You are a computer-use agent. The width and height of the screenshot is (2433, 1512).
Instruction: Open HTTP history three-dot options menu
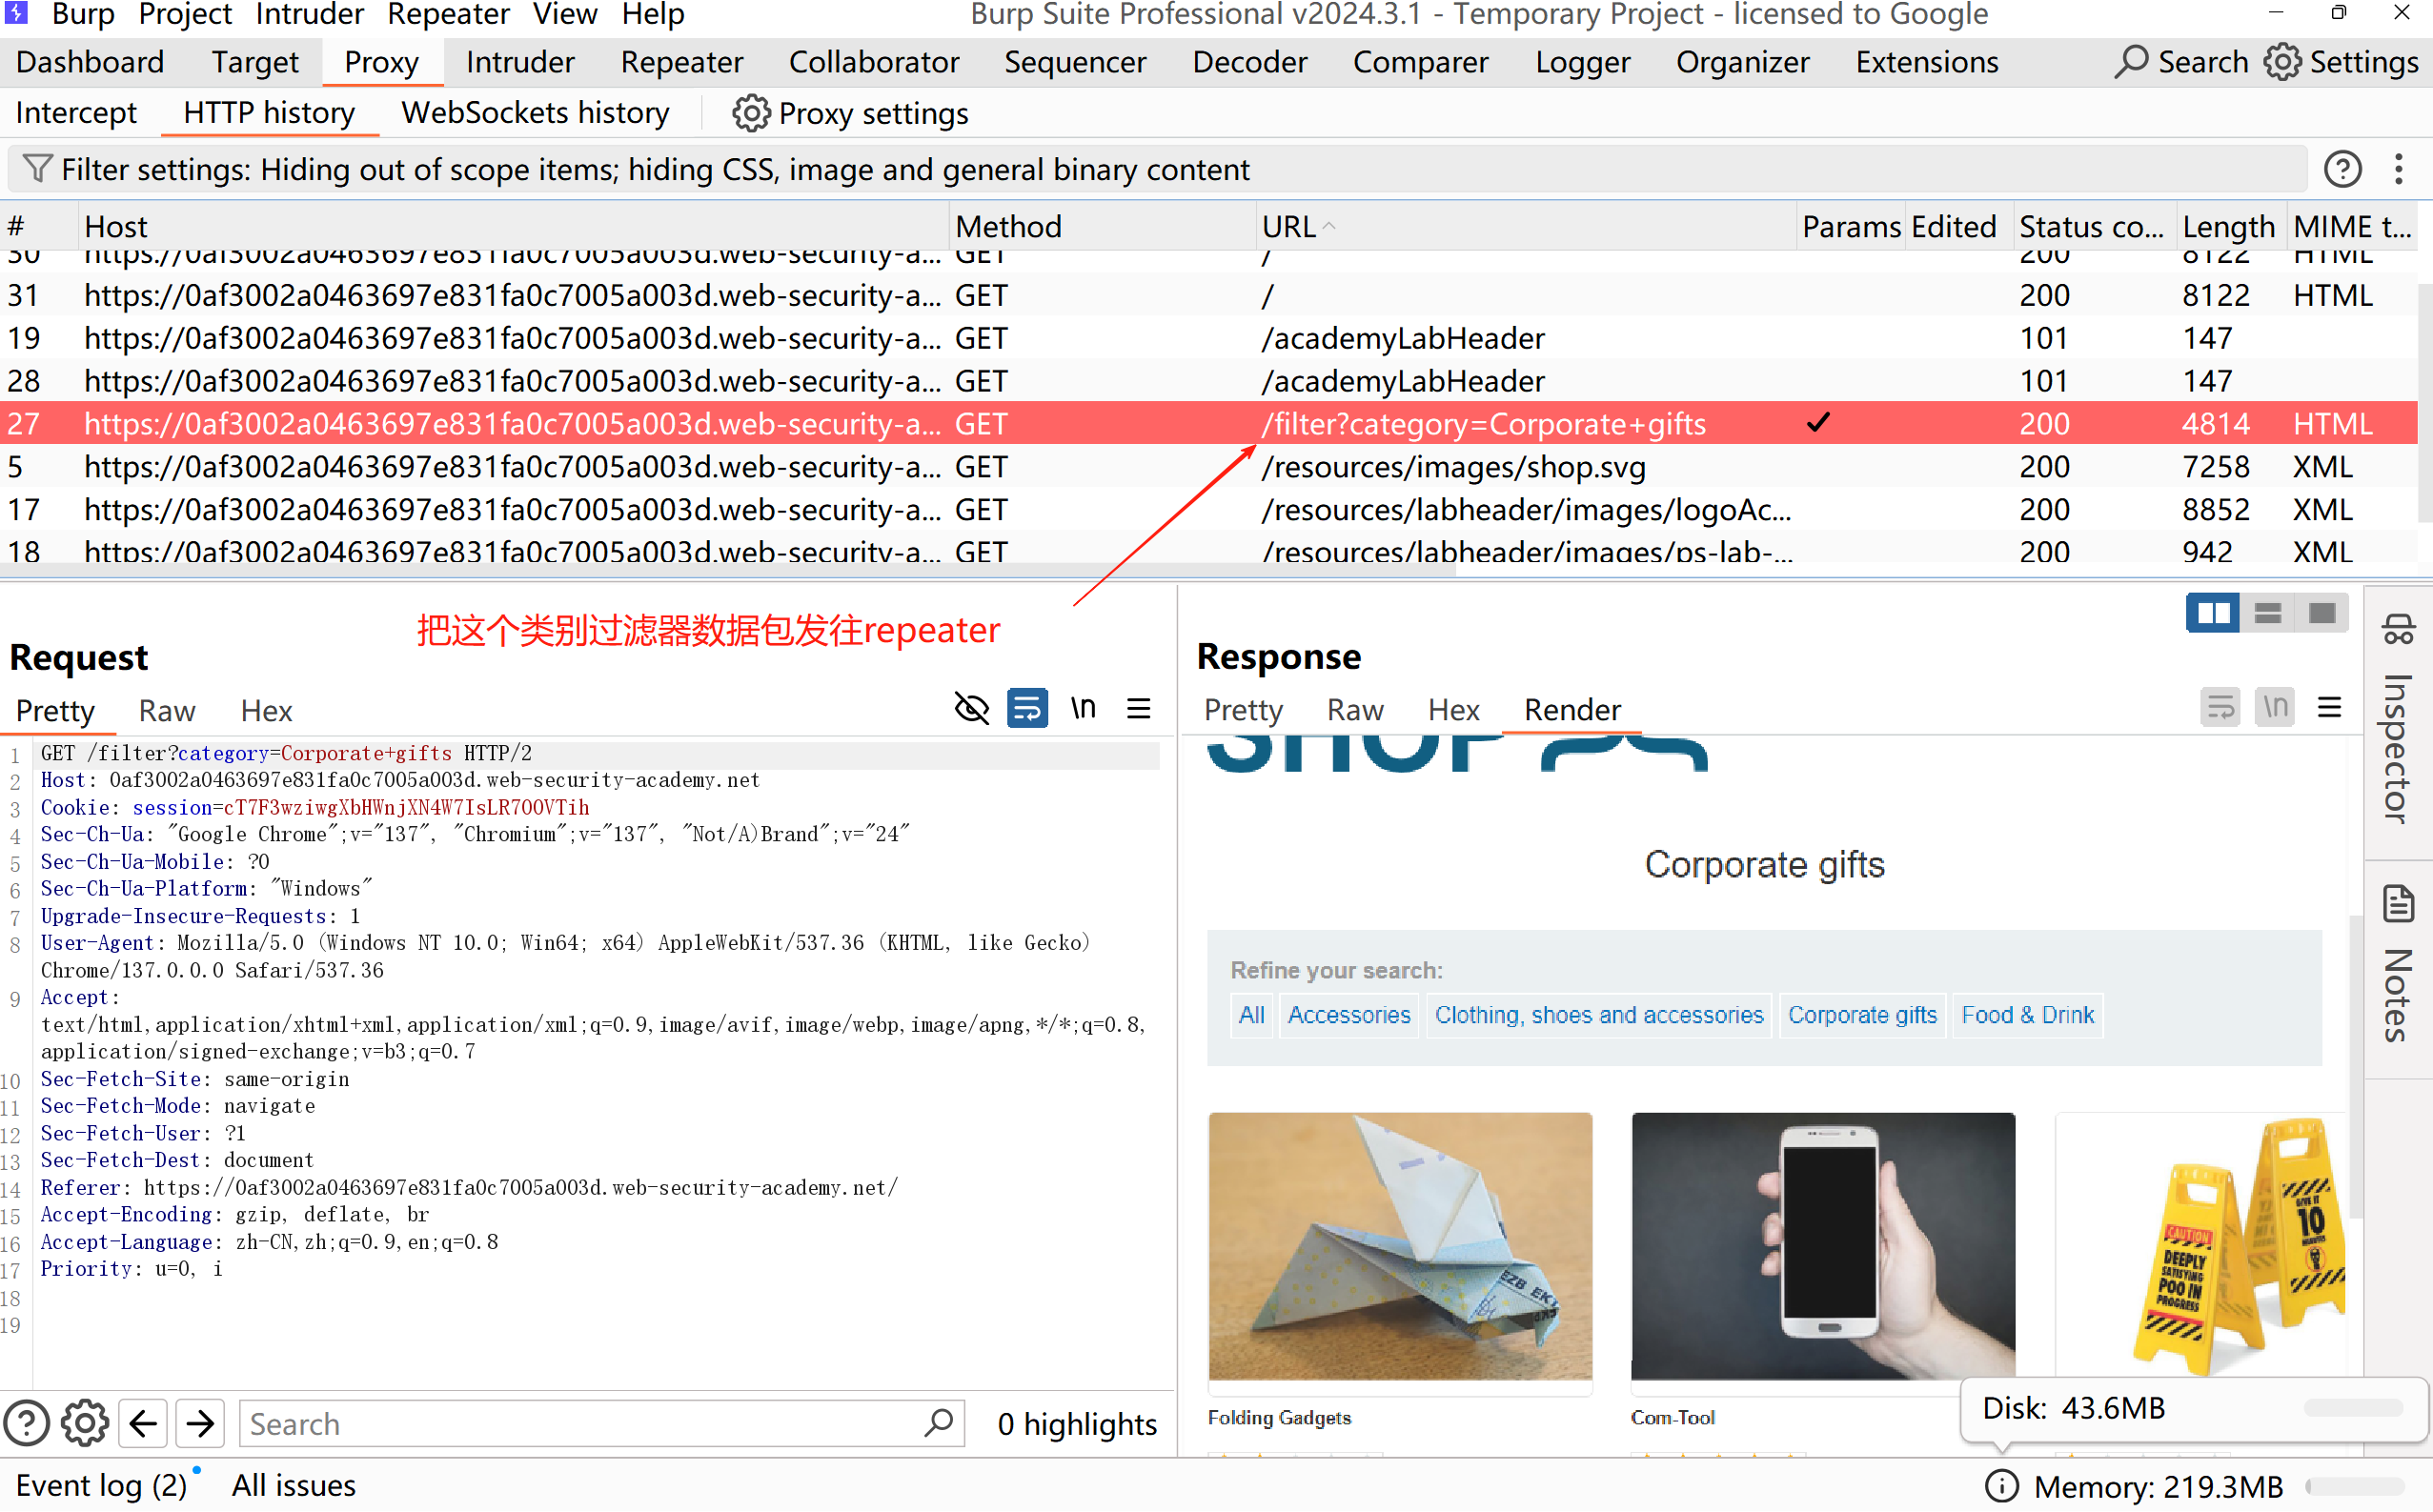tap(2398, 169)
